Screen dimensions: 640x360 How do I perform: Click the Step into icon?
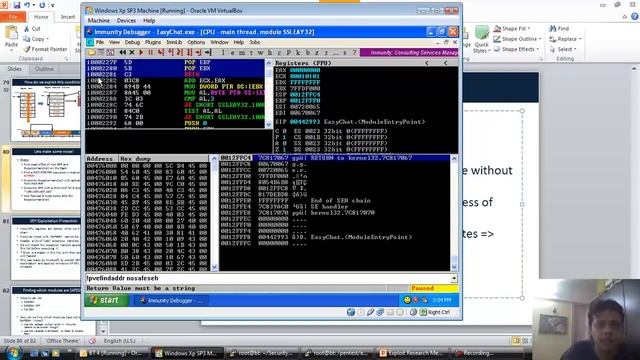pyautogui.click(x=161, y=52)
